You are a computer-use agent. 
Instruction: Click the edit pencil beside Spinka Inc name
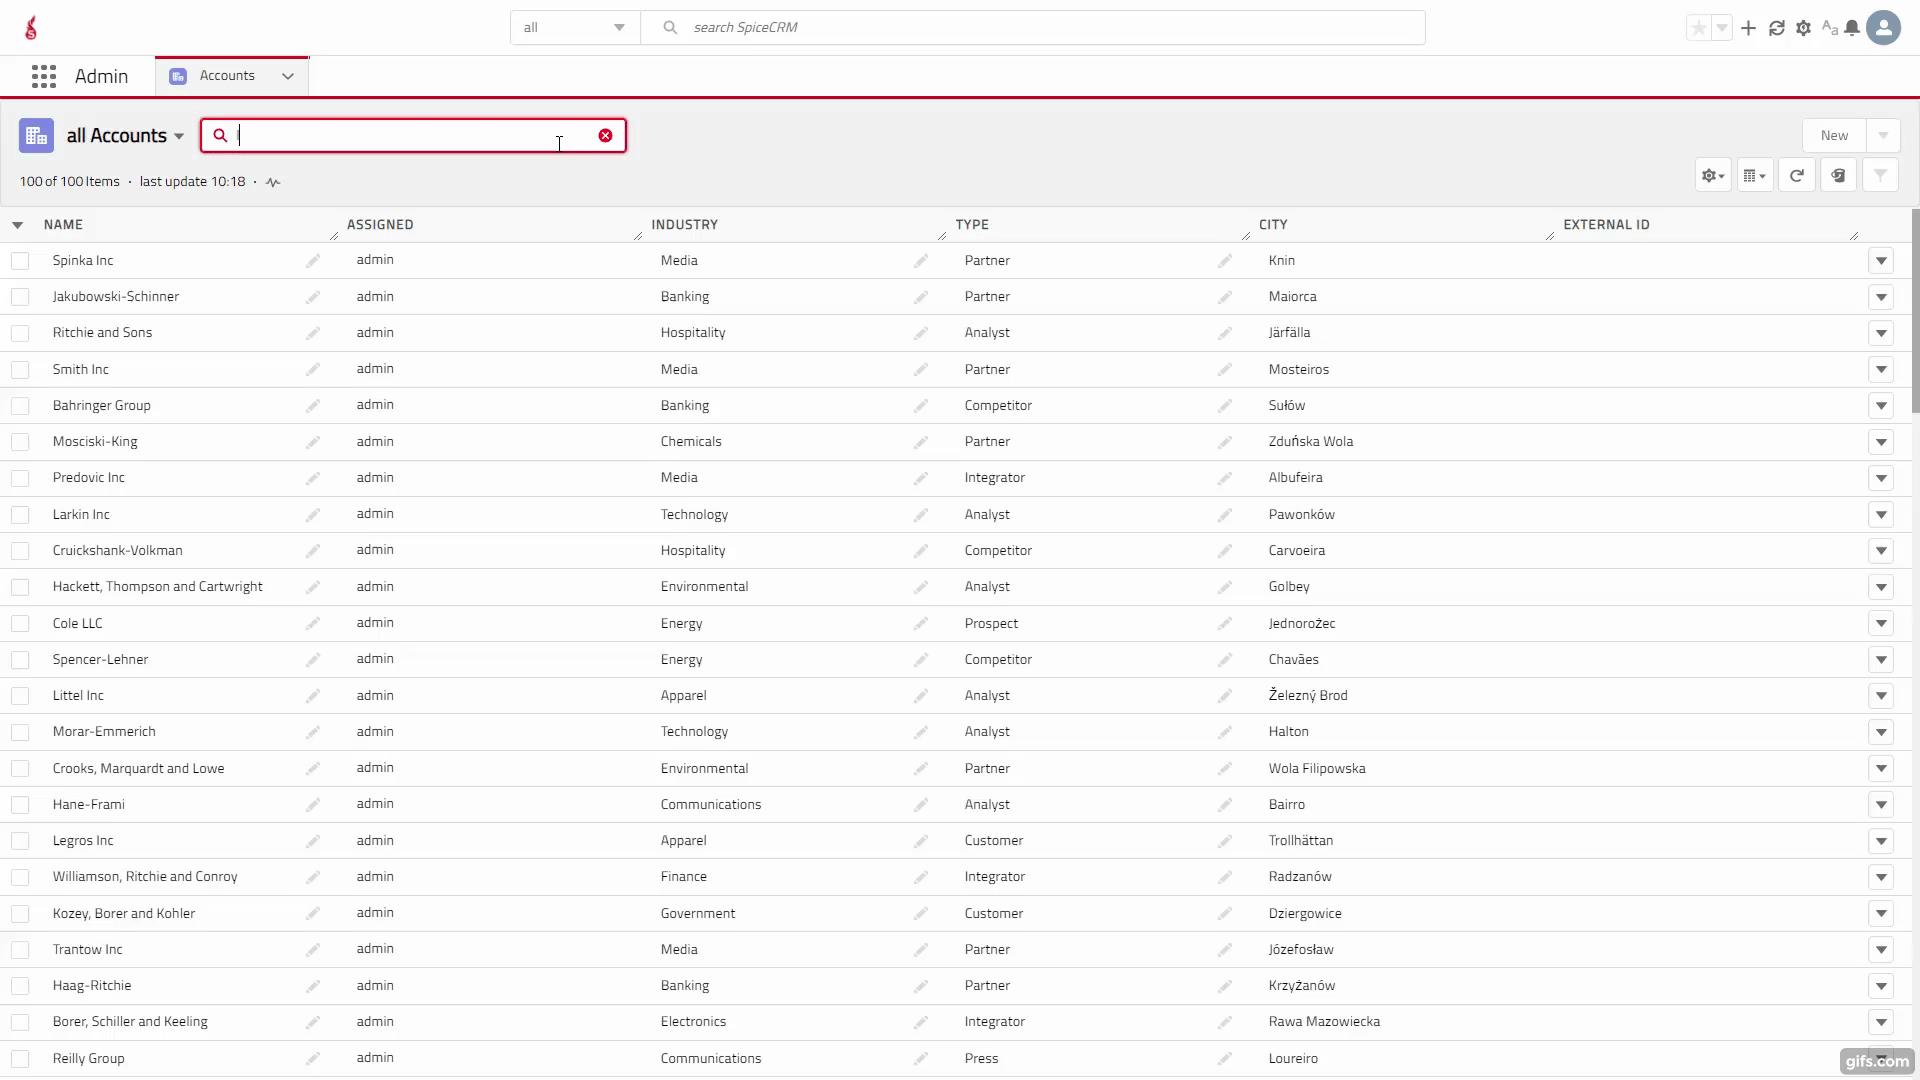click(313, 261)
